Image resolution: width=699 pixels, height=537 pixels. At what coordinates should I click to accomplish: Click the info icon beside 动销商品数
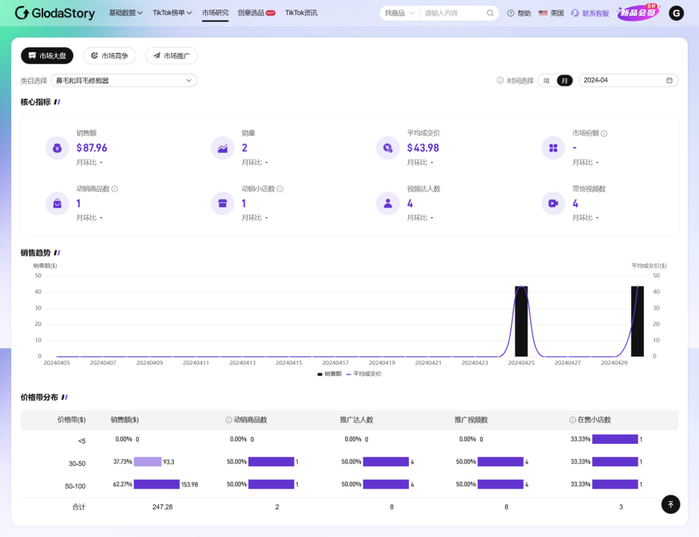pos(115,188)
